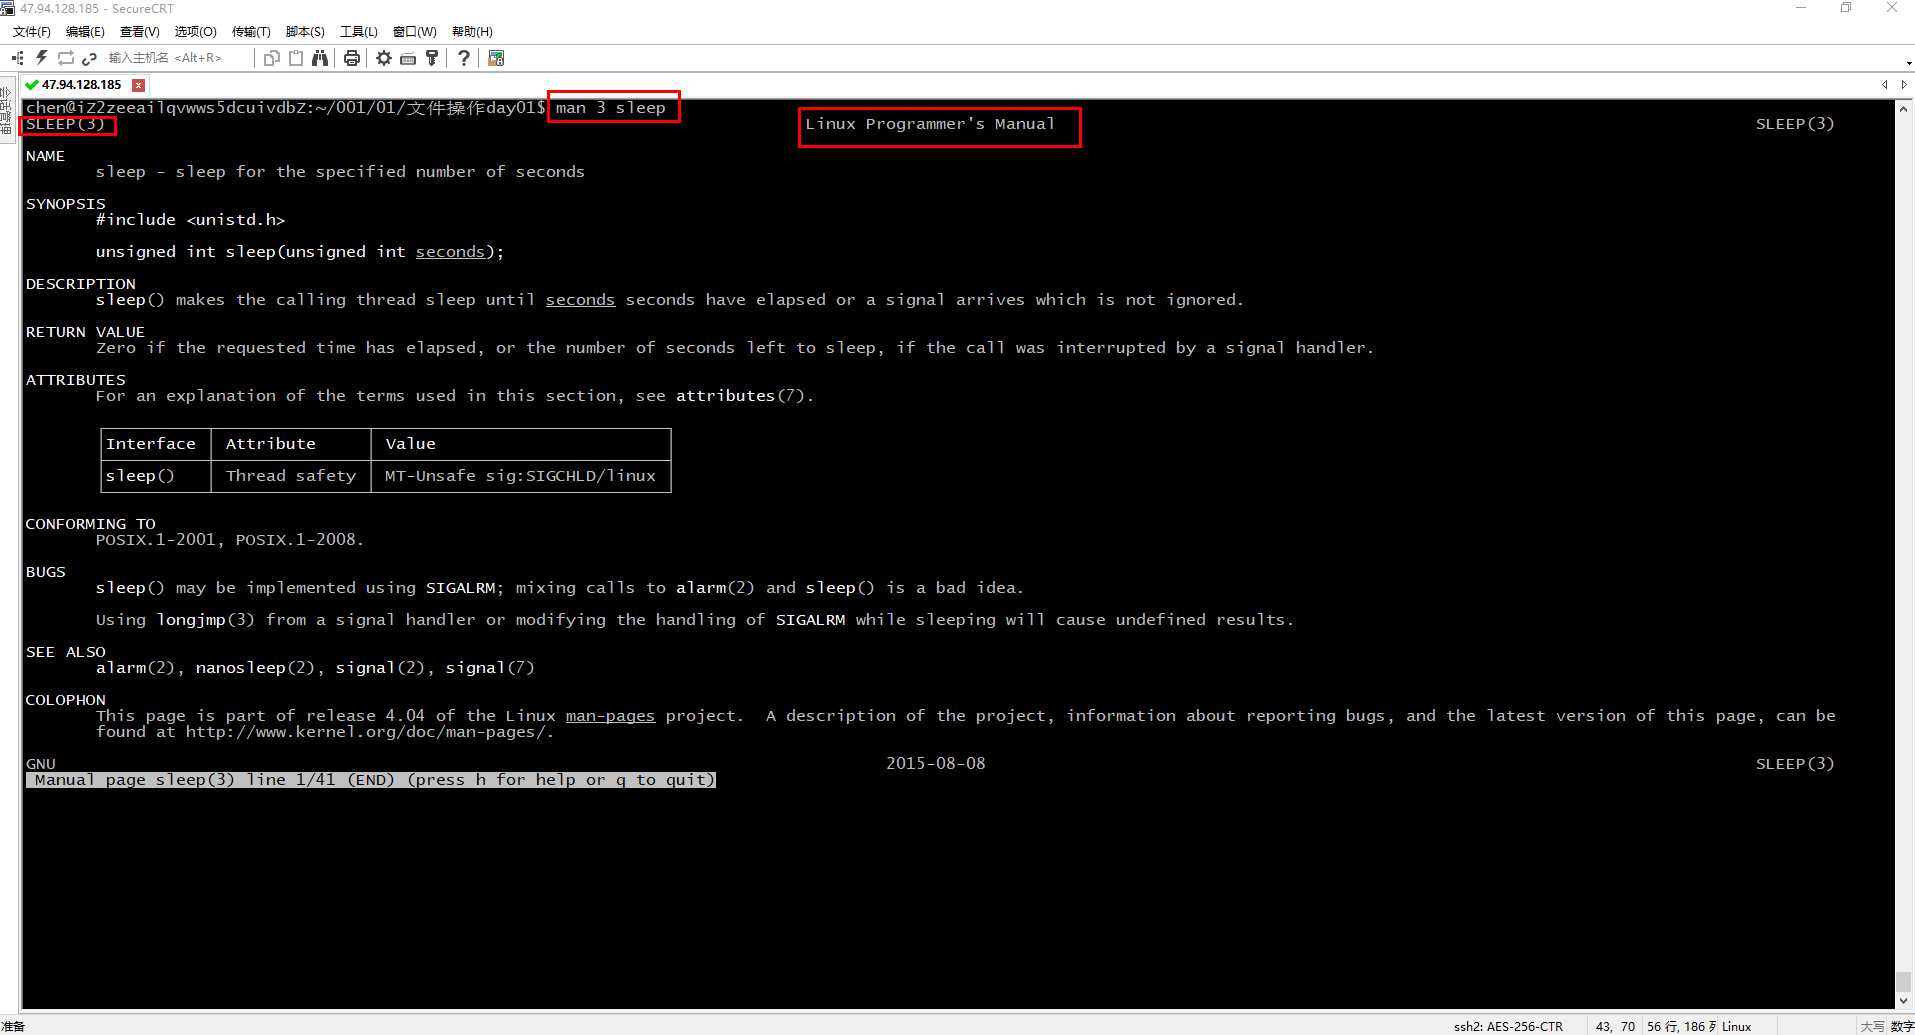Click 'POSIX.1-2001, POSIX.1-2008.' line
The width and height of the screenshot is (1915, 1035).
230,540
